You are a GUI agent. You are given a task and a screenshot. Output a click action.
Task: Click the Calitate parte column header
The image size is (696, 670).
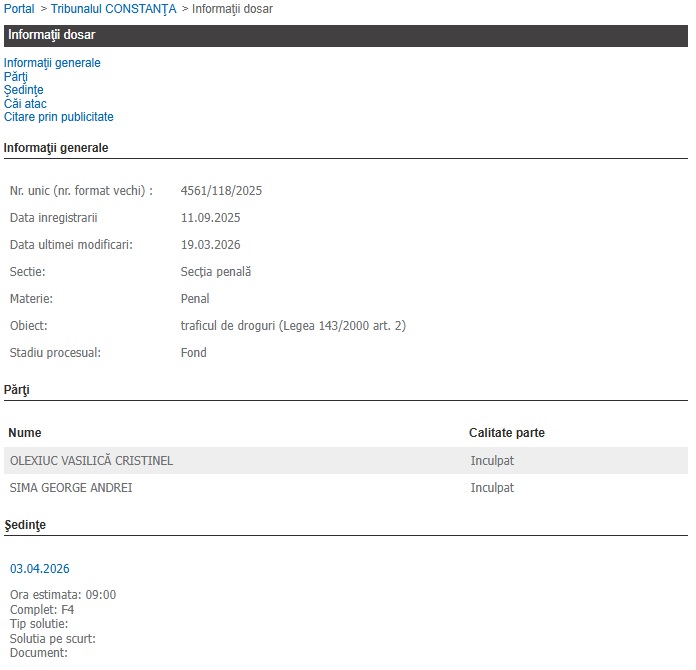507,433
